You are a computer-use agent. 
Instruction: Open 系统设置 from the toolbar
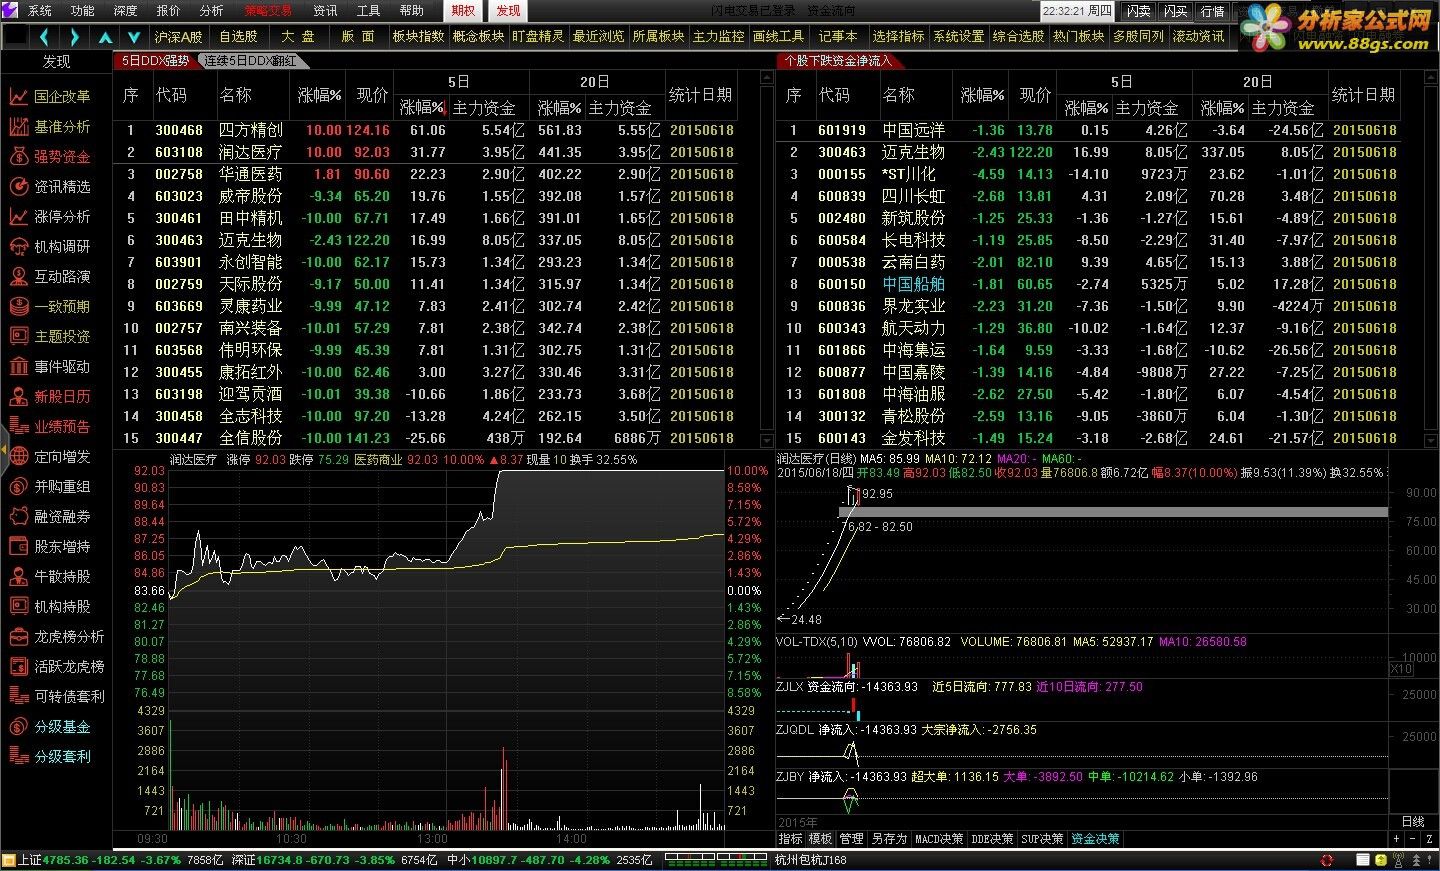tap(958, 37)
